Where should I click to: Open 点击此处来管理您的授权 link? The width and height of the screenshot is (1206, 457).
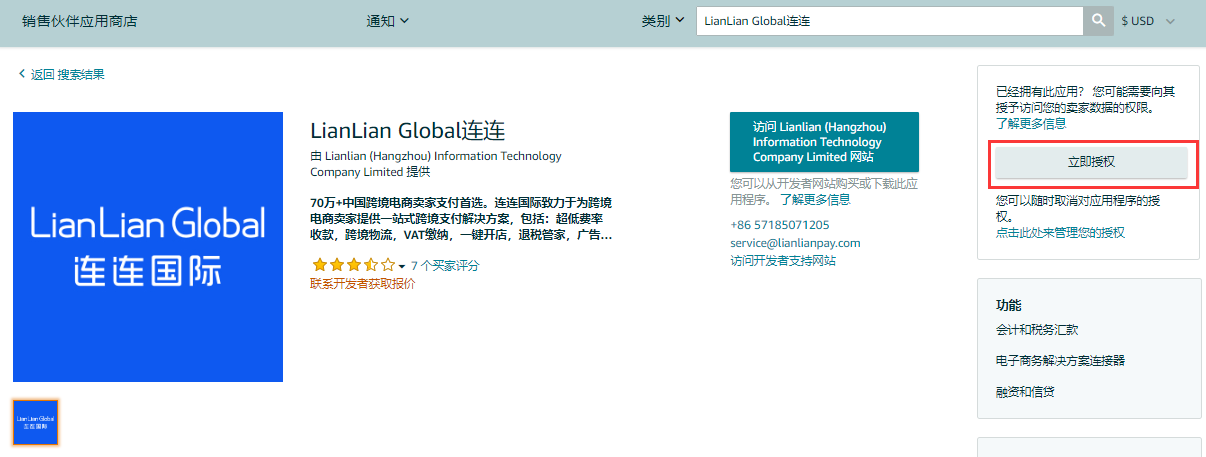(1060, 232)
